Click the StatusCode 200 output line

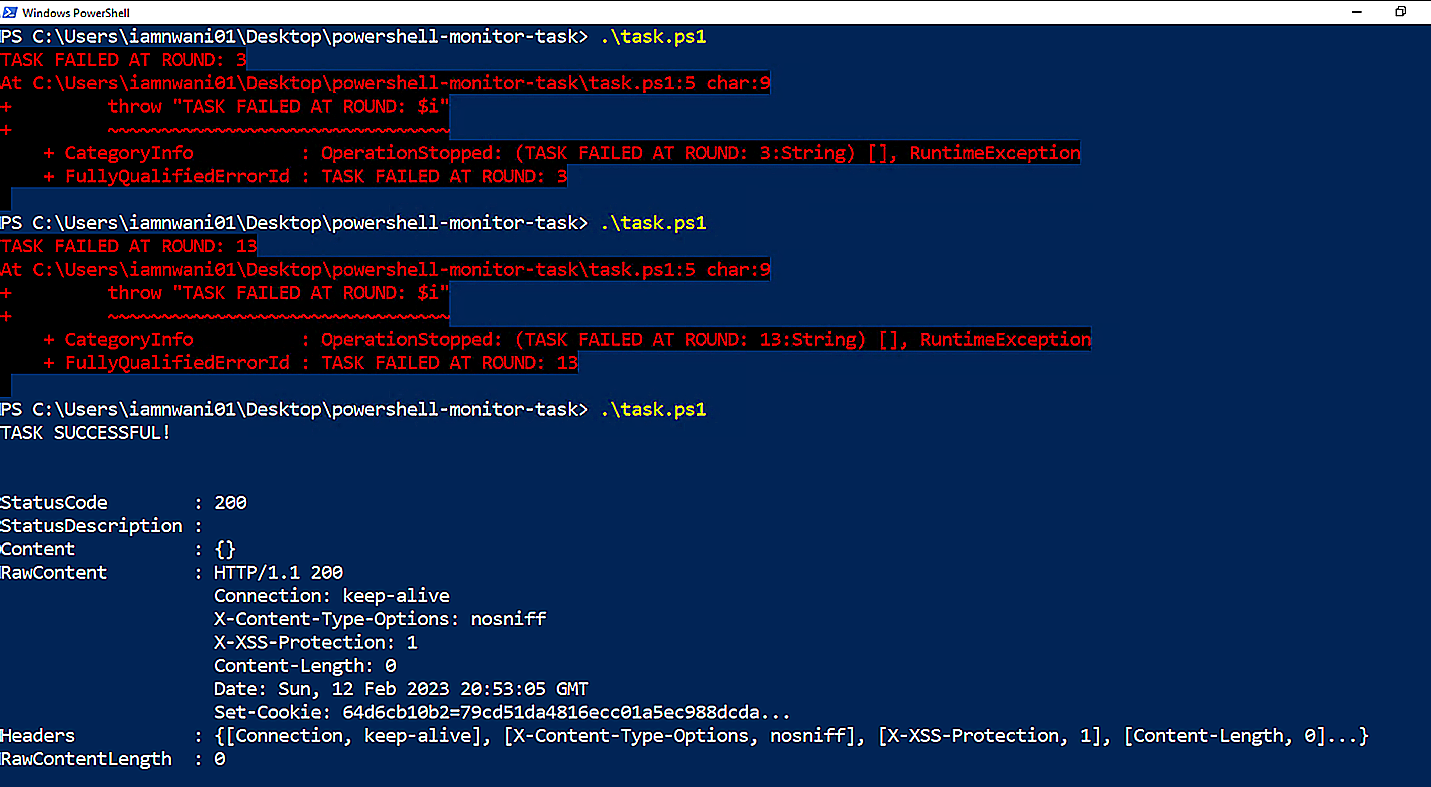[x=120, y=502]
